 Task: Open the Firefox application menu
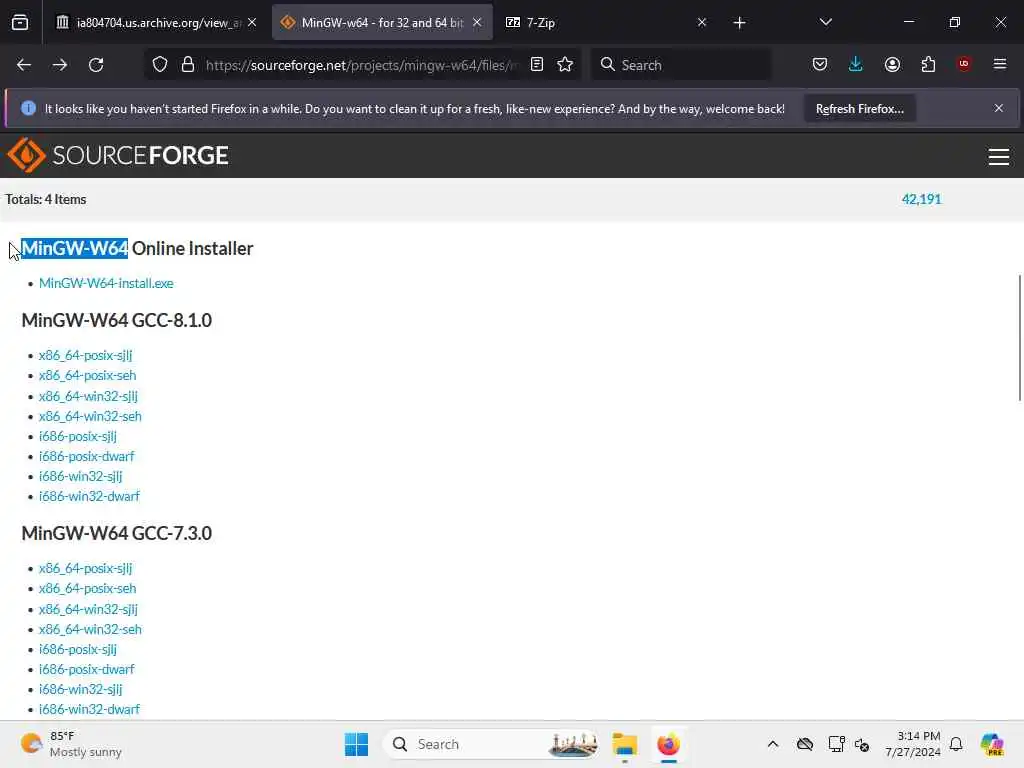pos(1000,63)
